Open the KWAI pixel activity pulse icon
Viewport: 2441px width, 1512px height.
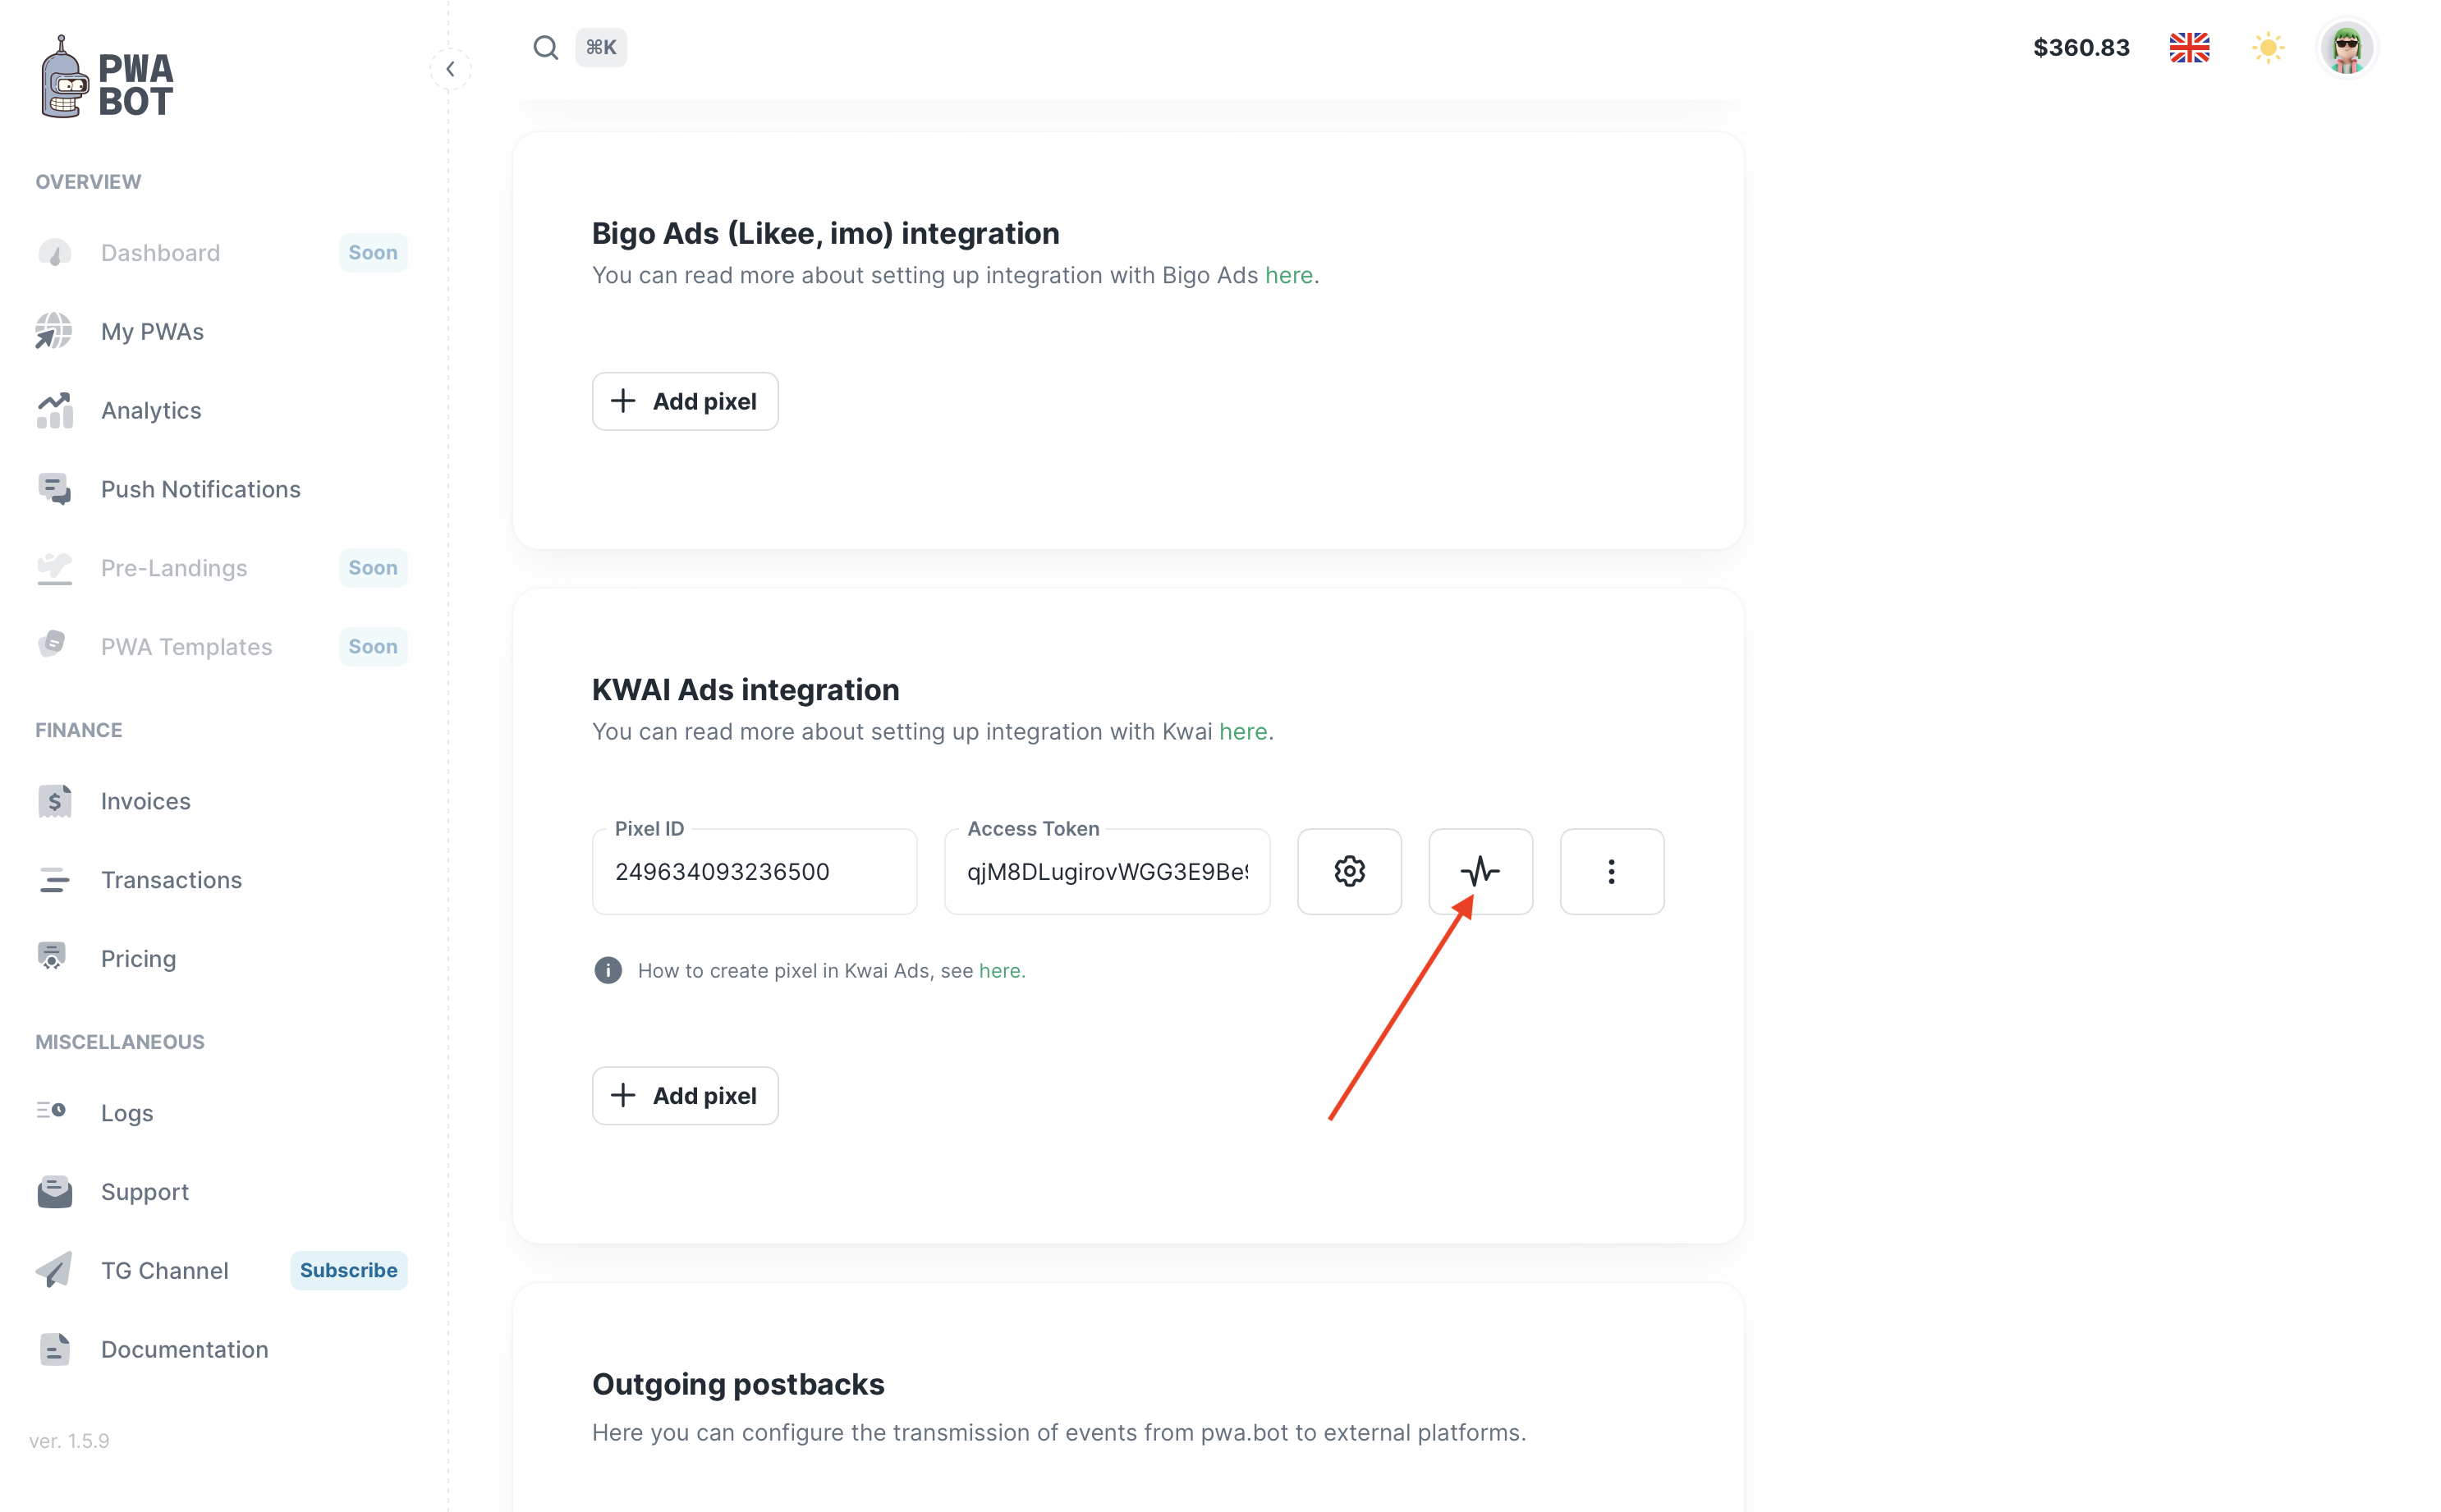click(1480, 871)
